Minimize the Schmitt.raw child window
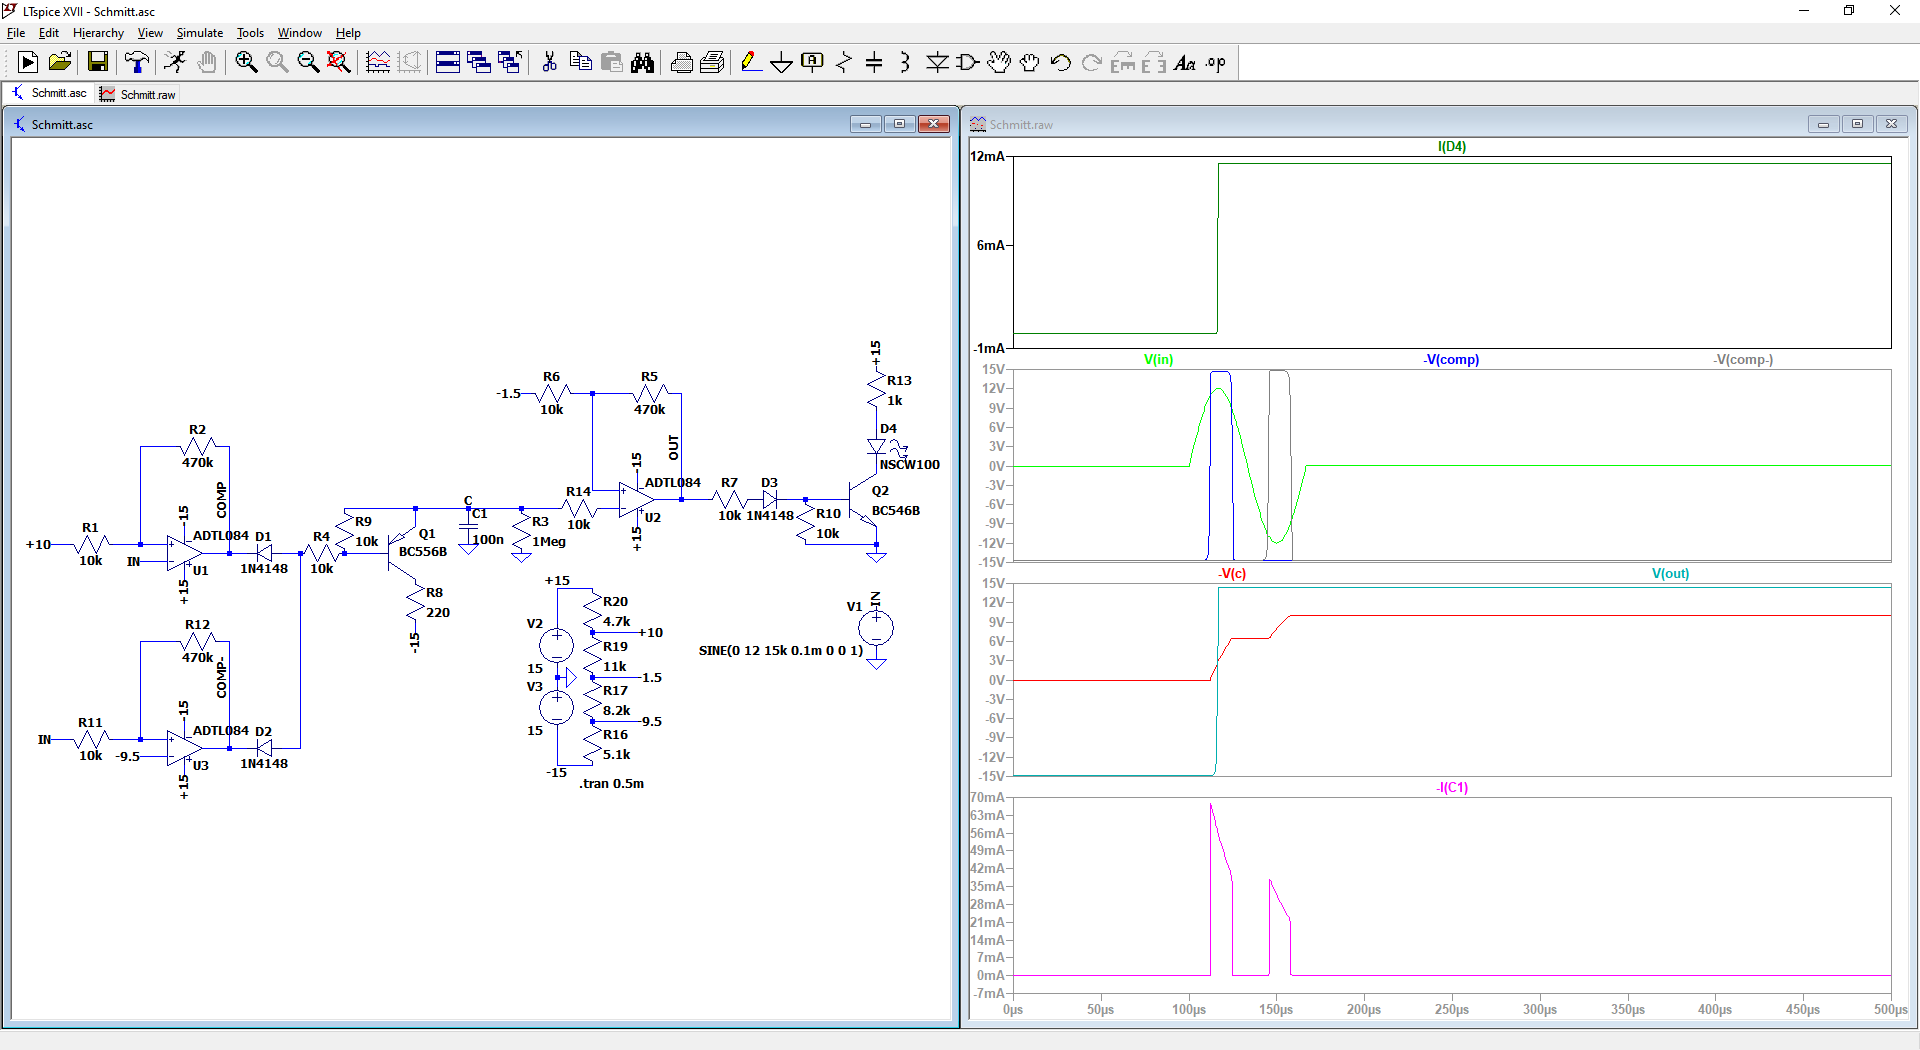1920x1050 pixels. coord(1823,124)
